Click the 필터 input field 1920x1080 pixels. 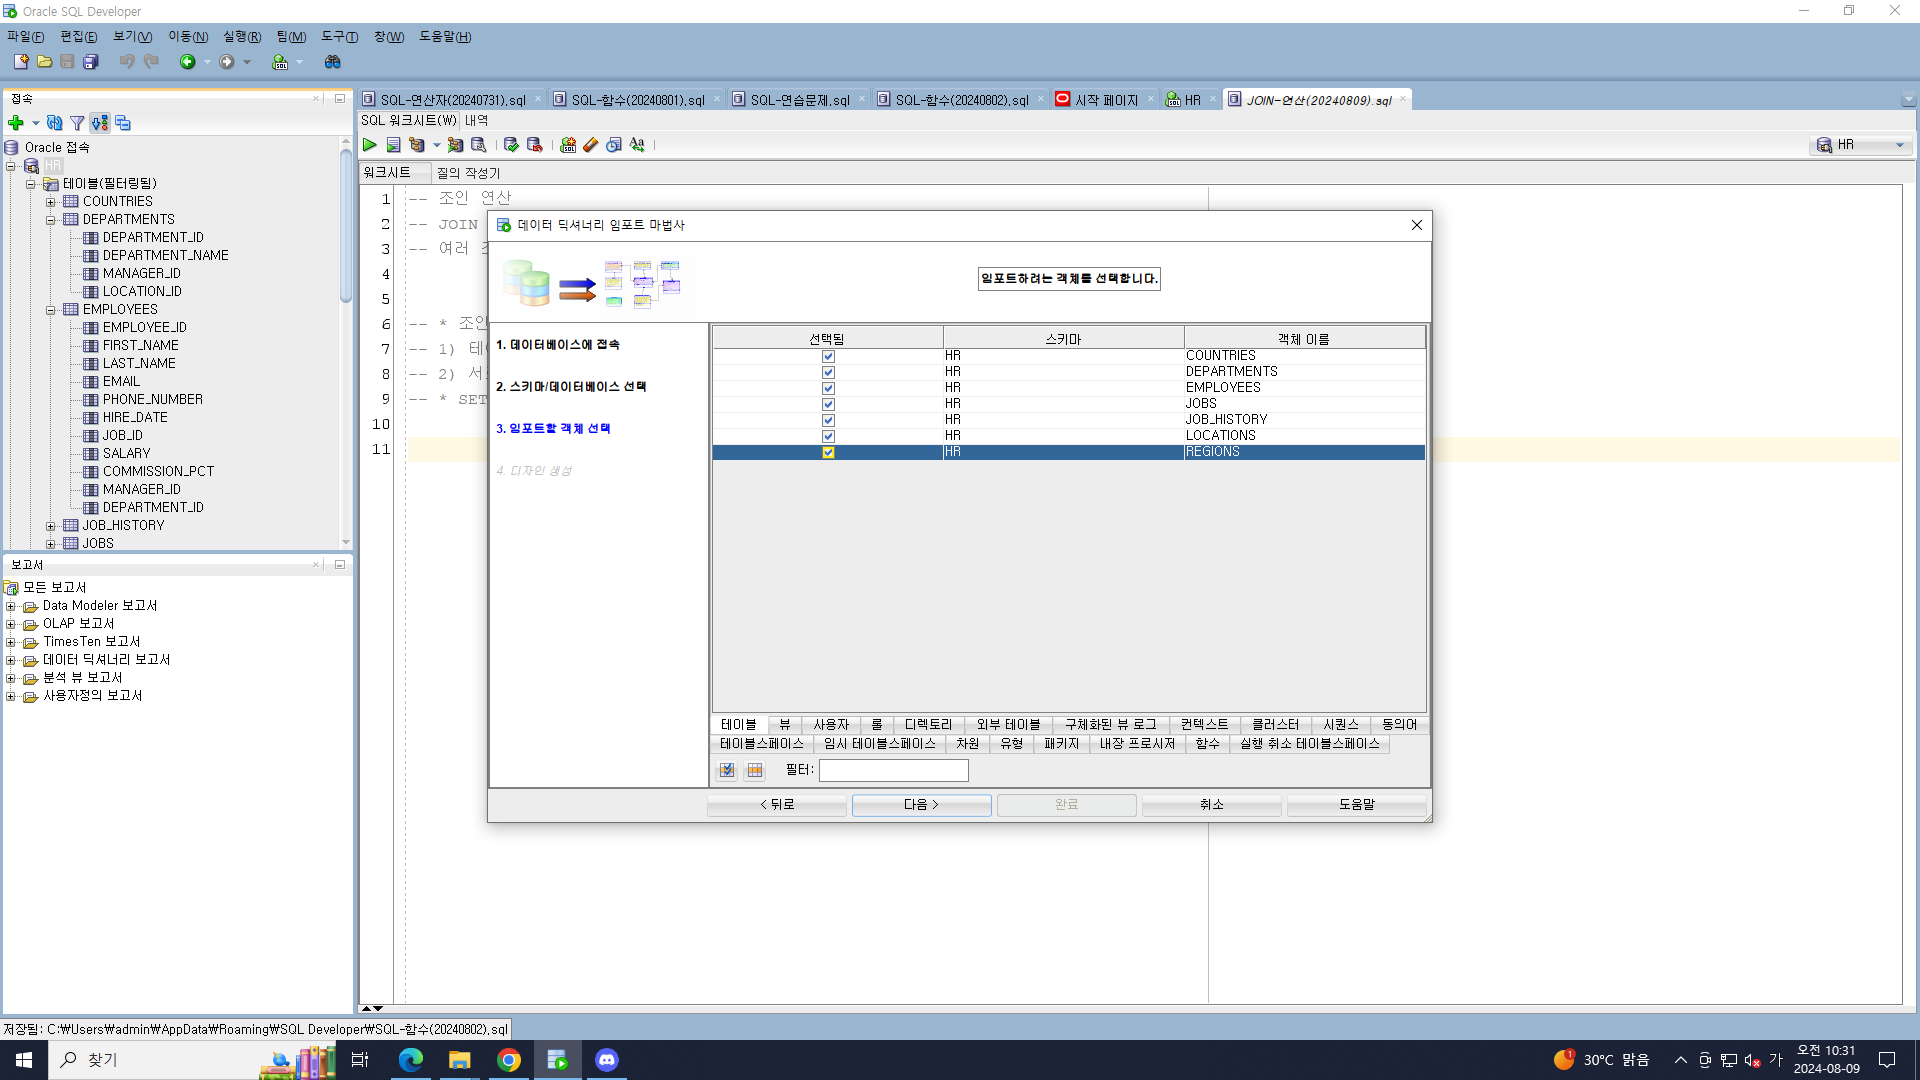pyautogui.click(x=893, y=770)
